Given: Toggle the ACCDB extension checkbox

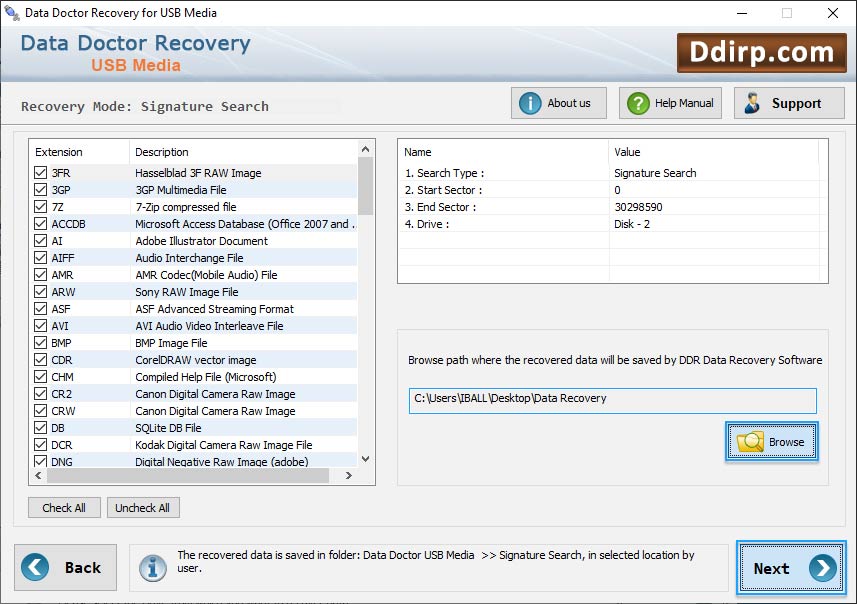Looking at the screenshot, I should [x=40, y=224].
